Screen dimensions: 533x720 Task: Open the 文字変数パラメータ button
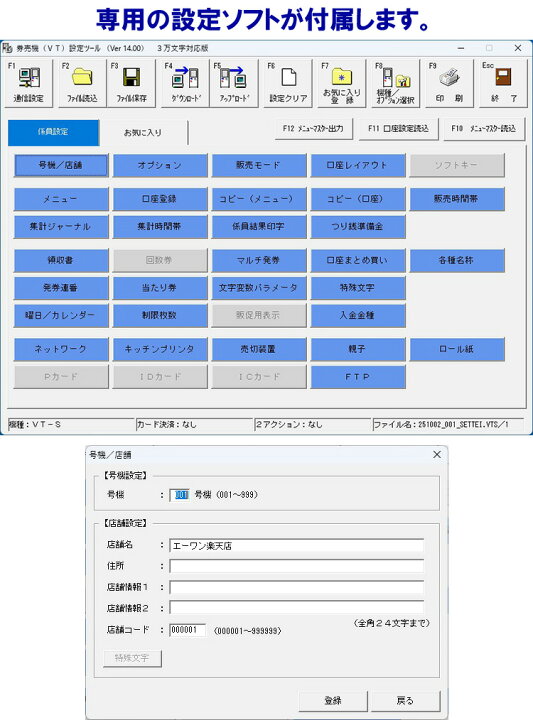pyautogui.click(x=258, y=288)
